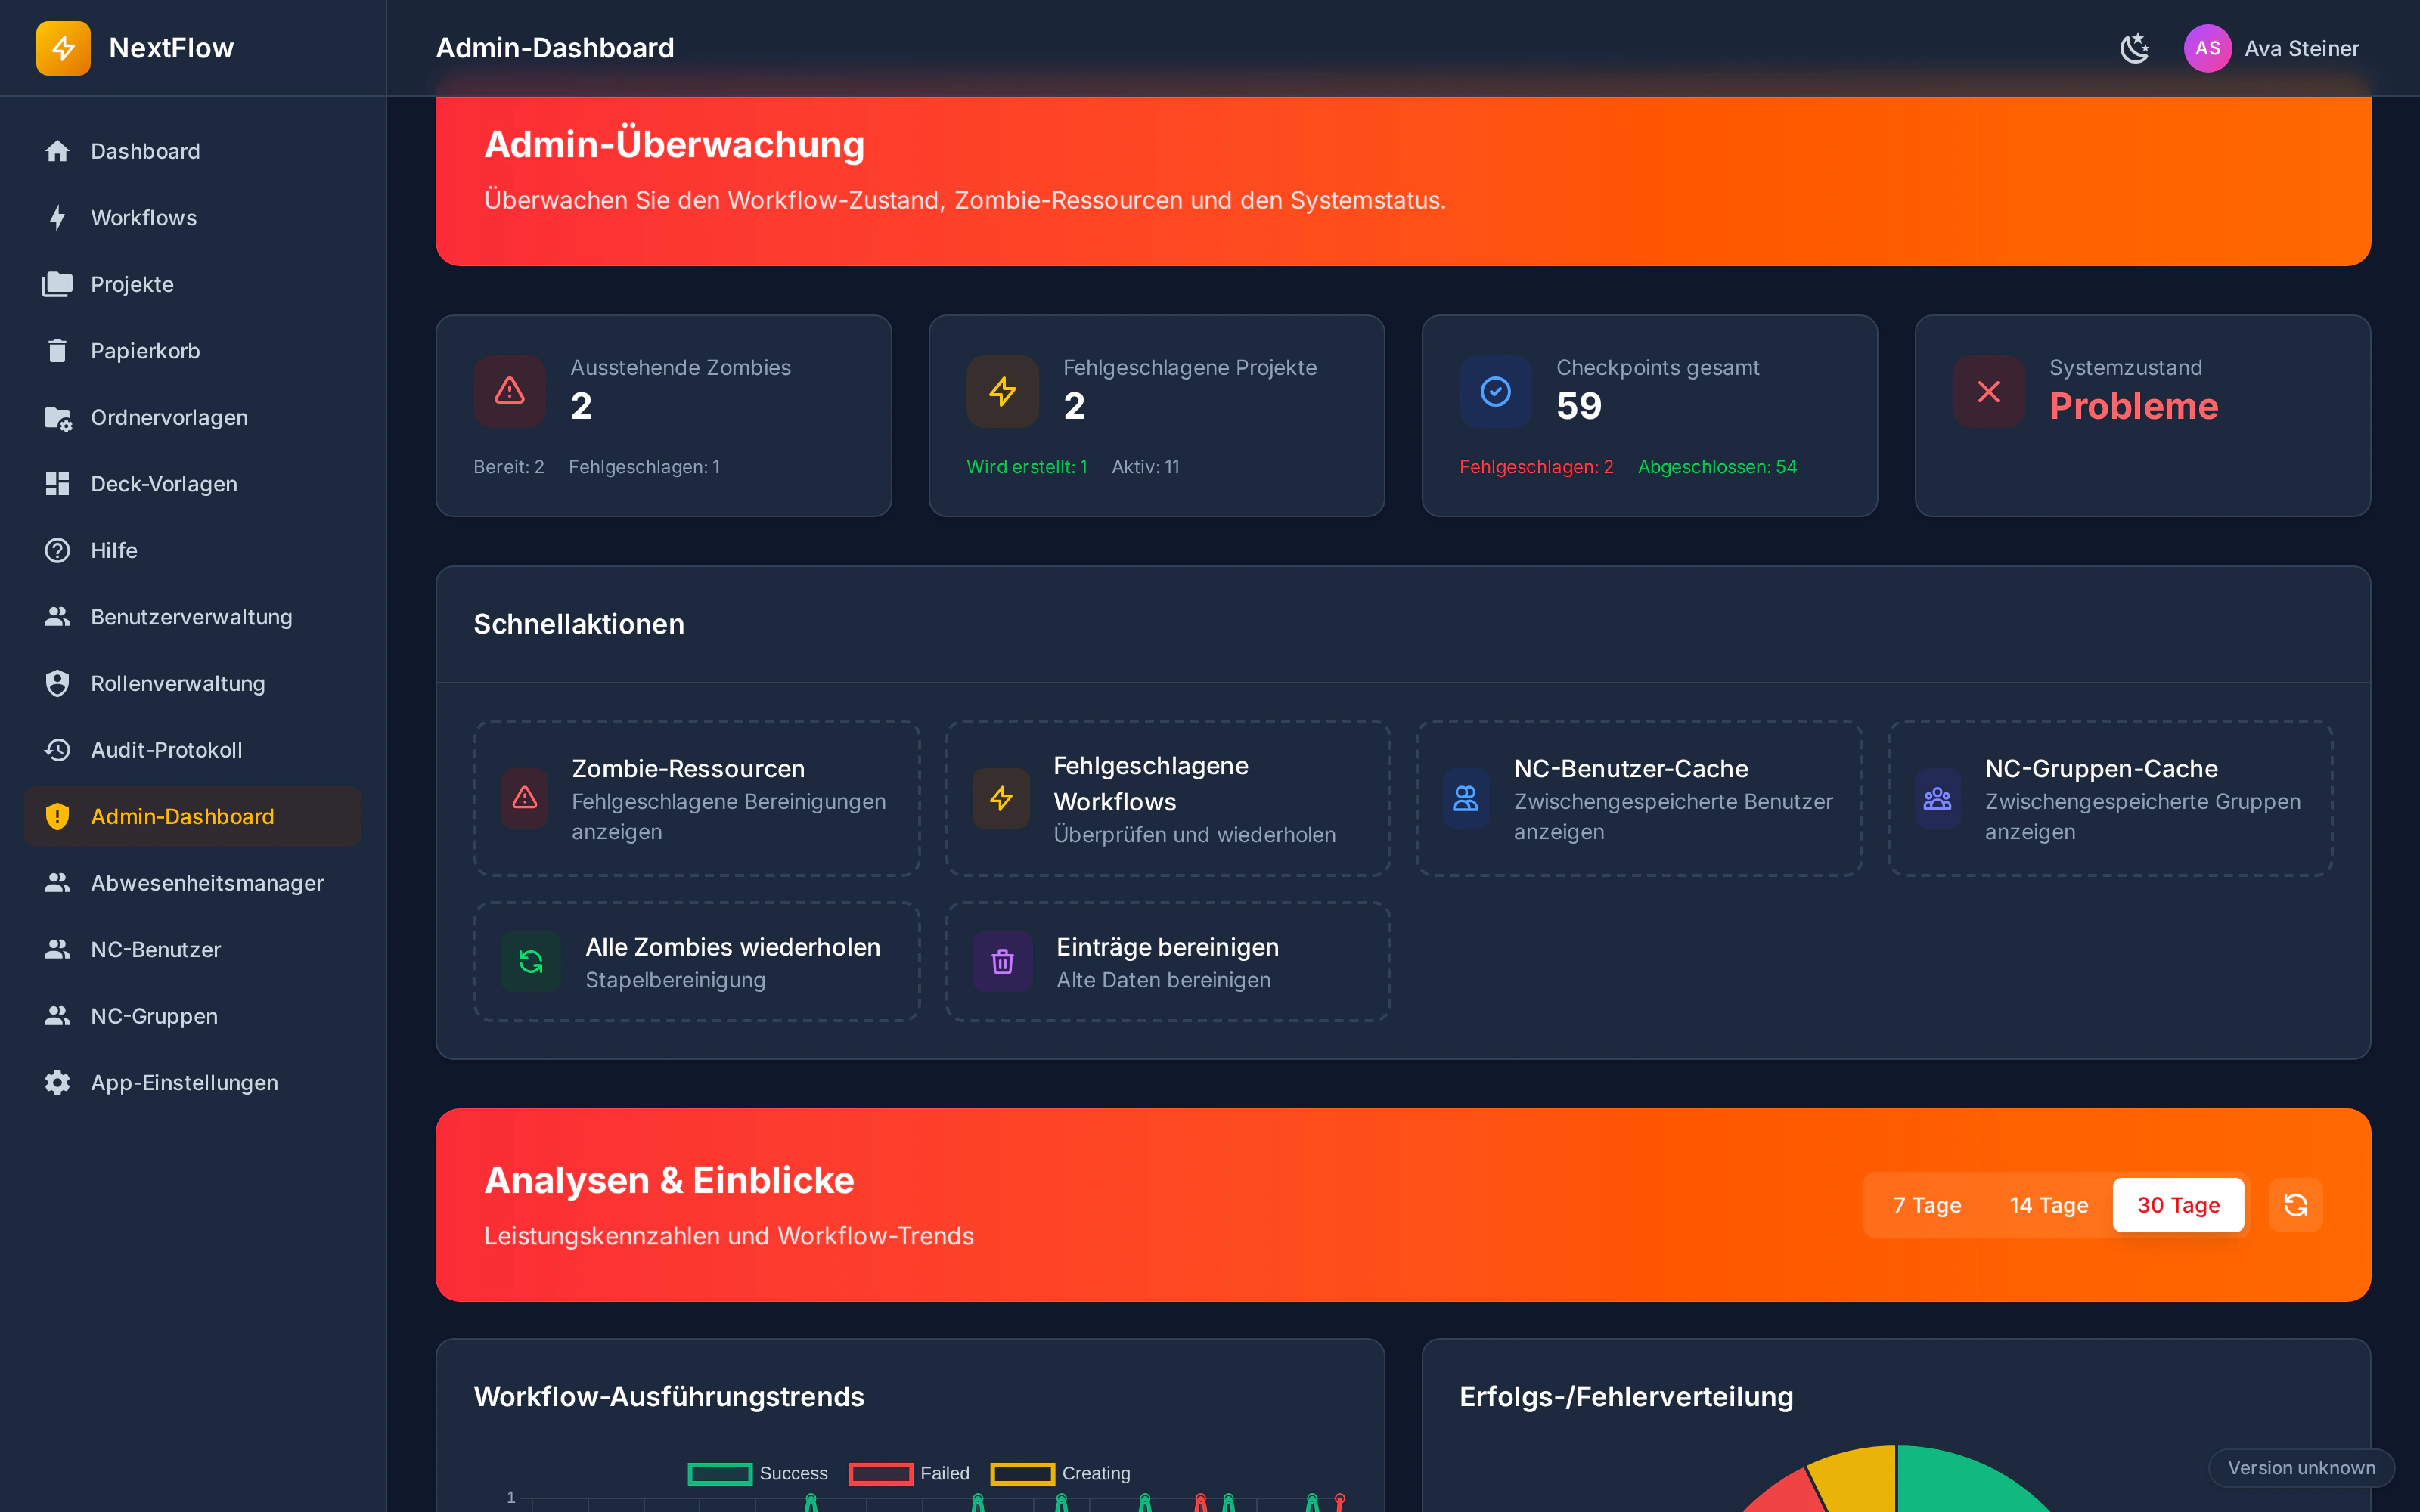Click the Version unknown badge
The width and height of the screenshot is (2420, 1512).
tap(2301, 1468)
